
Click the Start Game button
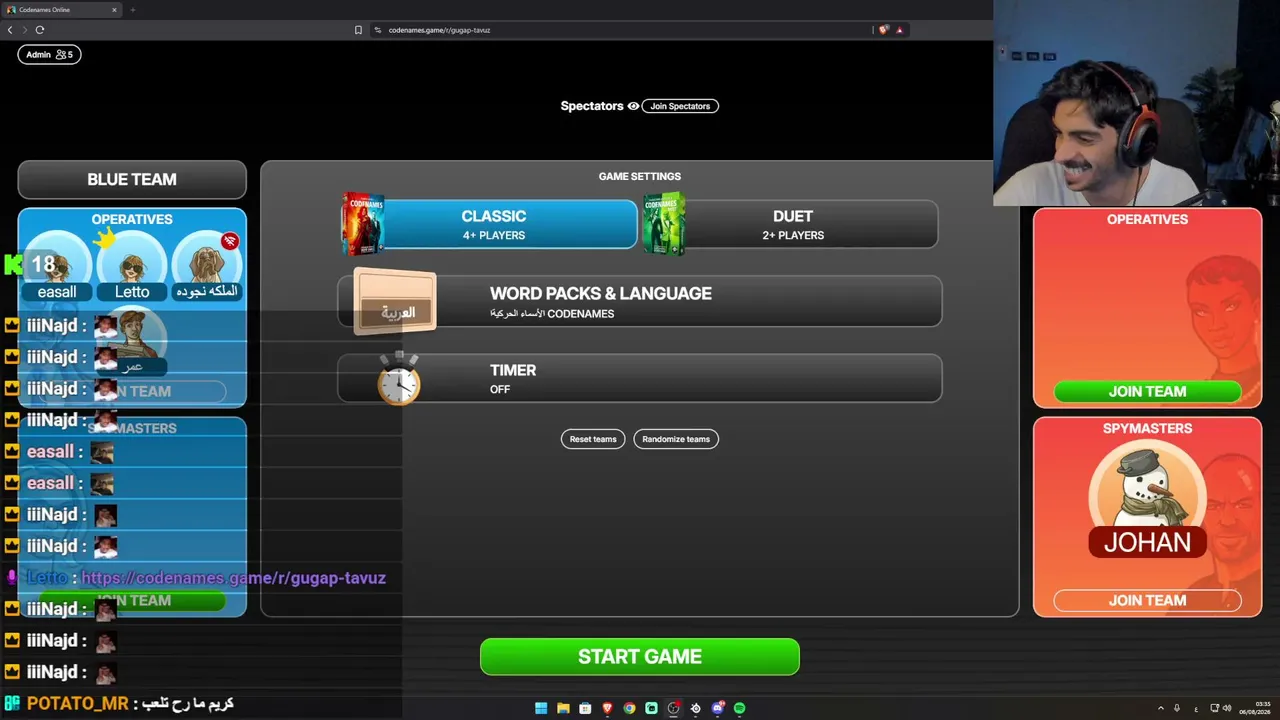(640, 657)
